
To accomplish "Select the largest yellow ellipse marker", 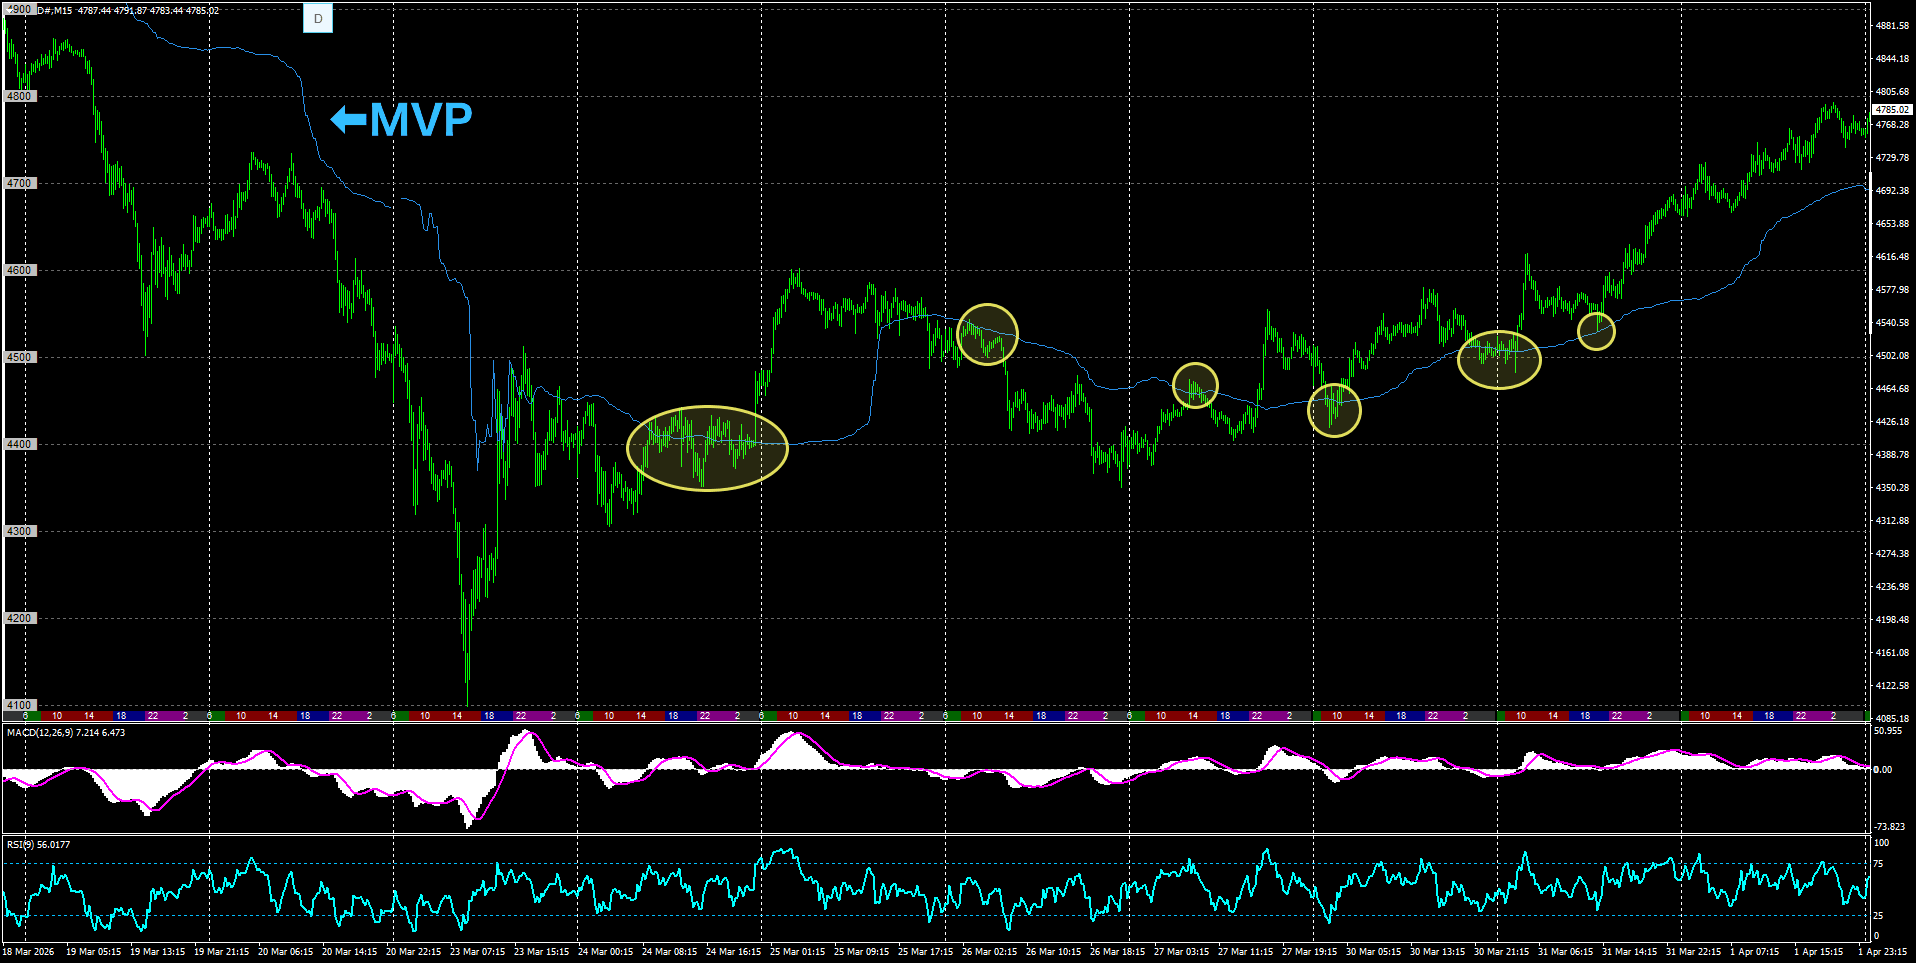I will [707, 448].
